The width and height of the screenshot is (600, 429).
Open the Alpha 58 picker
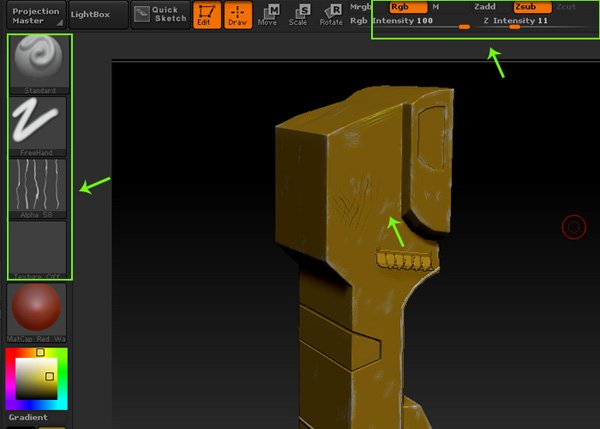[x=38, y=189]
